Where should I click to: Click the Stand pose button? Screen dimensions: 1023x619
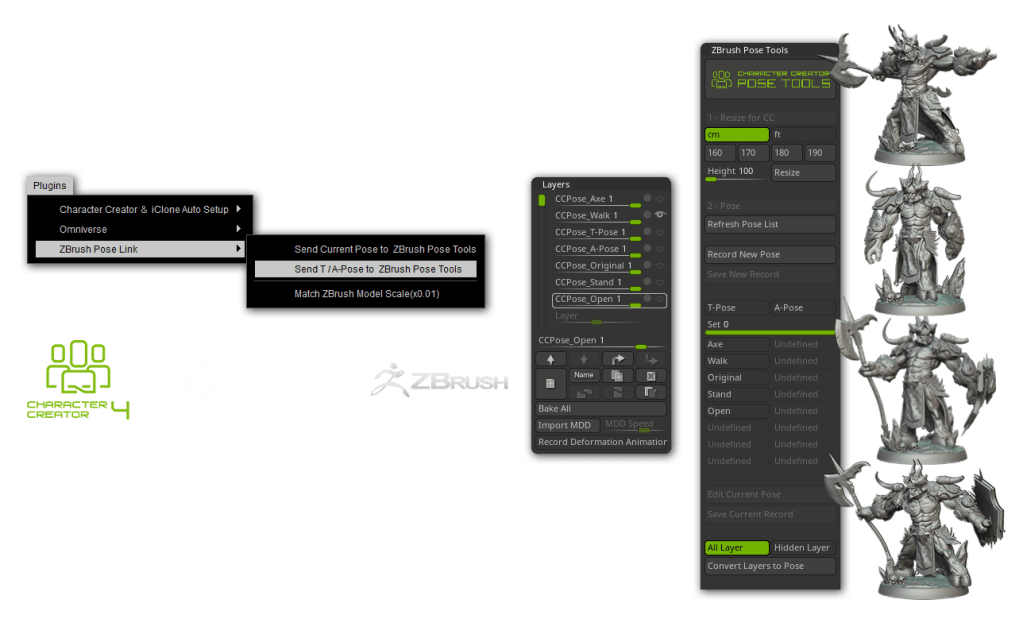tap(737, 394)
